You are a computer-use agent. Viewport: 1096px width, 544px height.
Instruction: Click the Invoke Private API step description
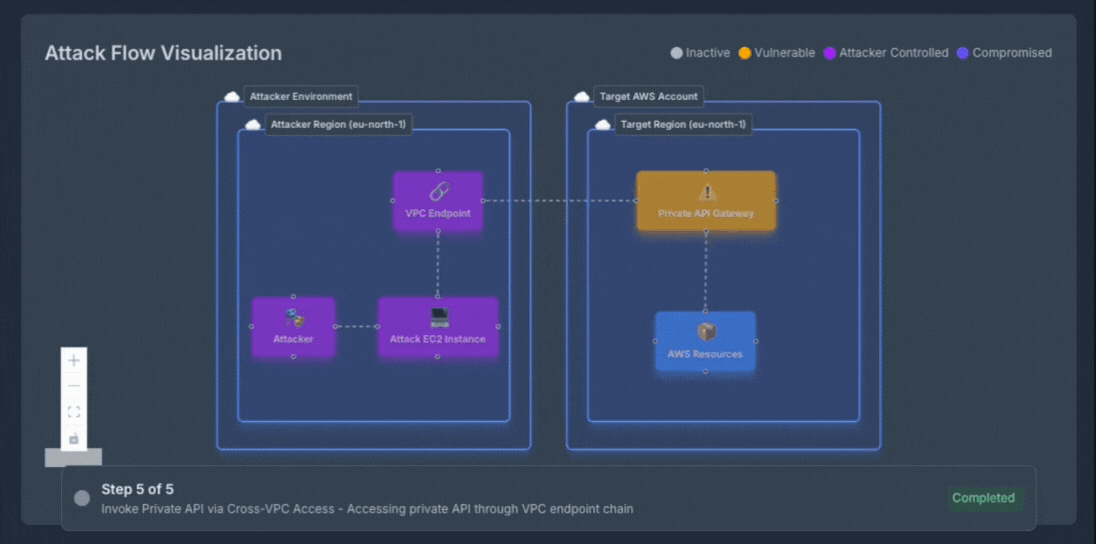(367, 509)
